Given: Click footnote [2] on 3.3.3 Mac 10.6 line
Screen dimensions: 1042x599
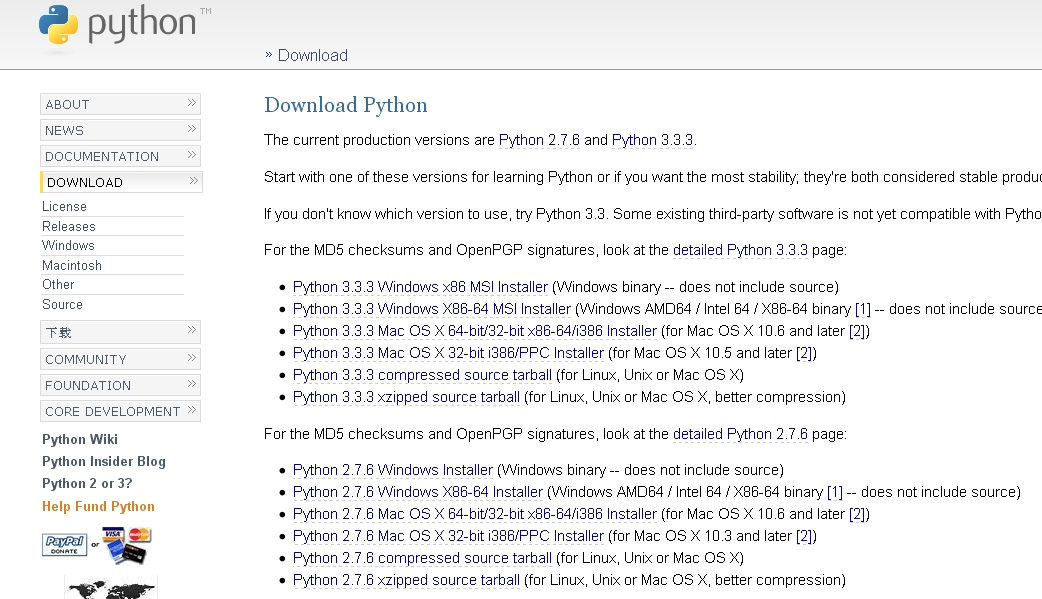Looking at the screenshot, I should point(857,331).
